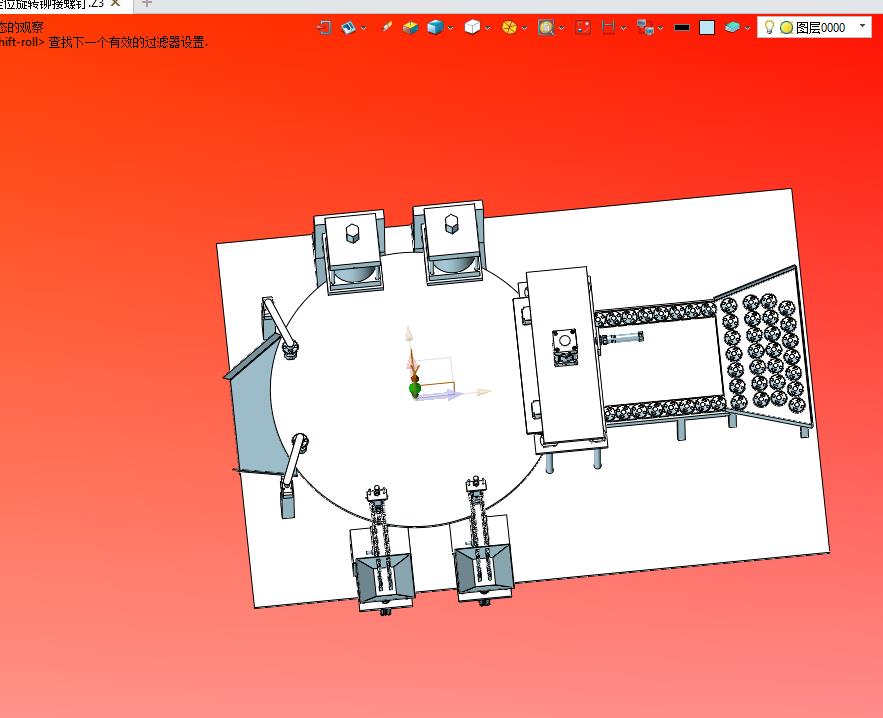Click the red H-shaped toolbar icon

pos(608,27)
